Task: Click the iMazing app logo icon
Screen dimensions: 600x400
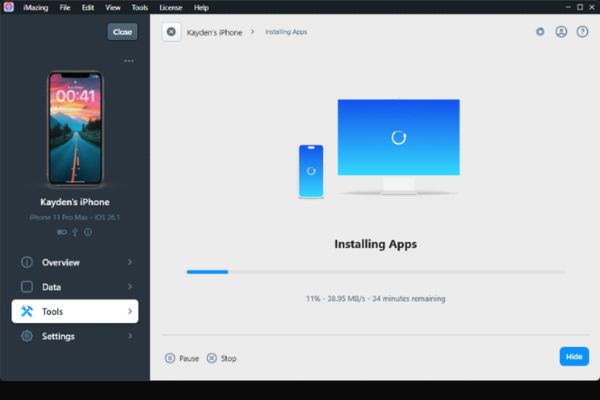Action: point(9,7)
